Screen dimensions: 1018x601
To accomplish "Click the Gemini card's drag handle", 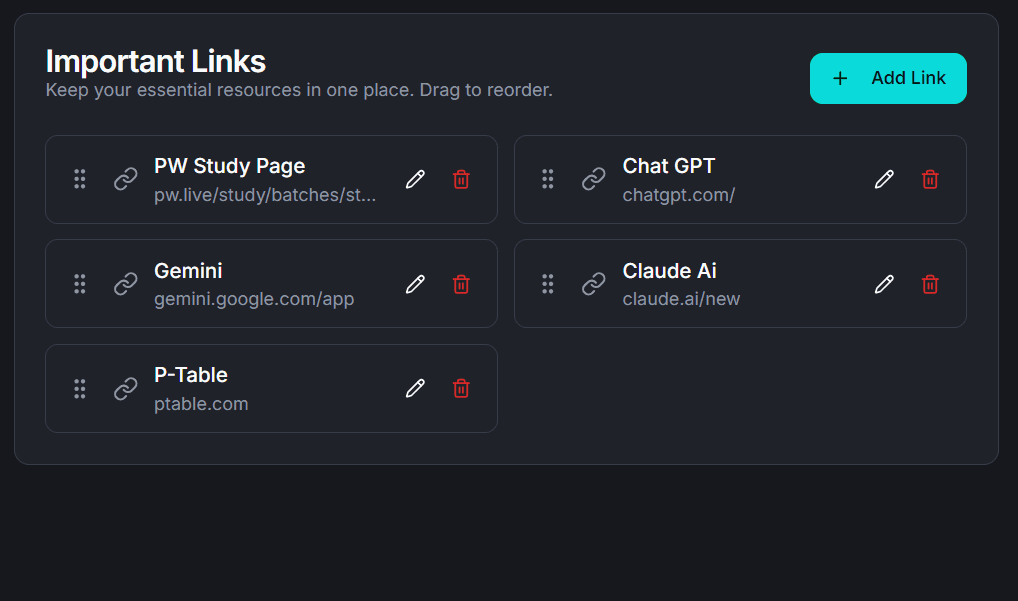I will click(80, 284).
